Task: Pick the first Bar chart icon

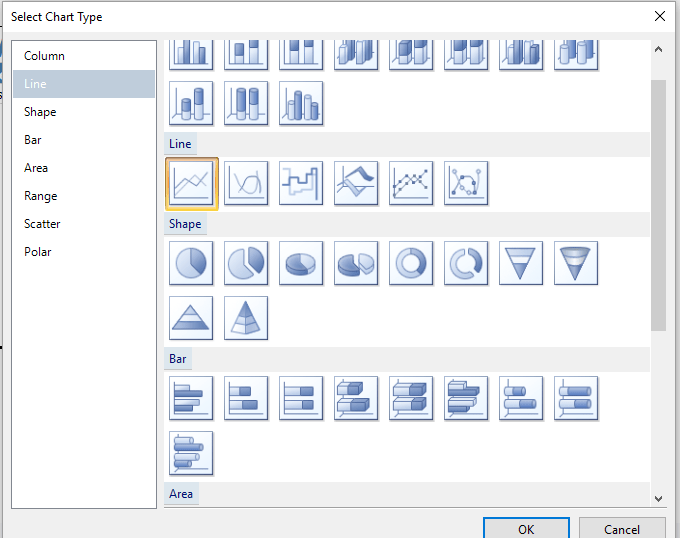Action: (192, 398)
